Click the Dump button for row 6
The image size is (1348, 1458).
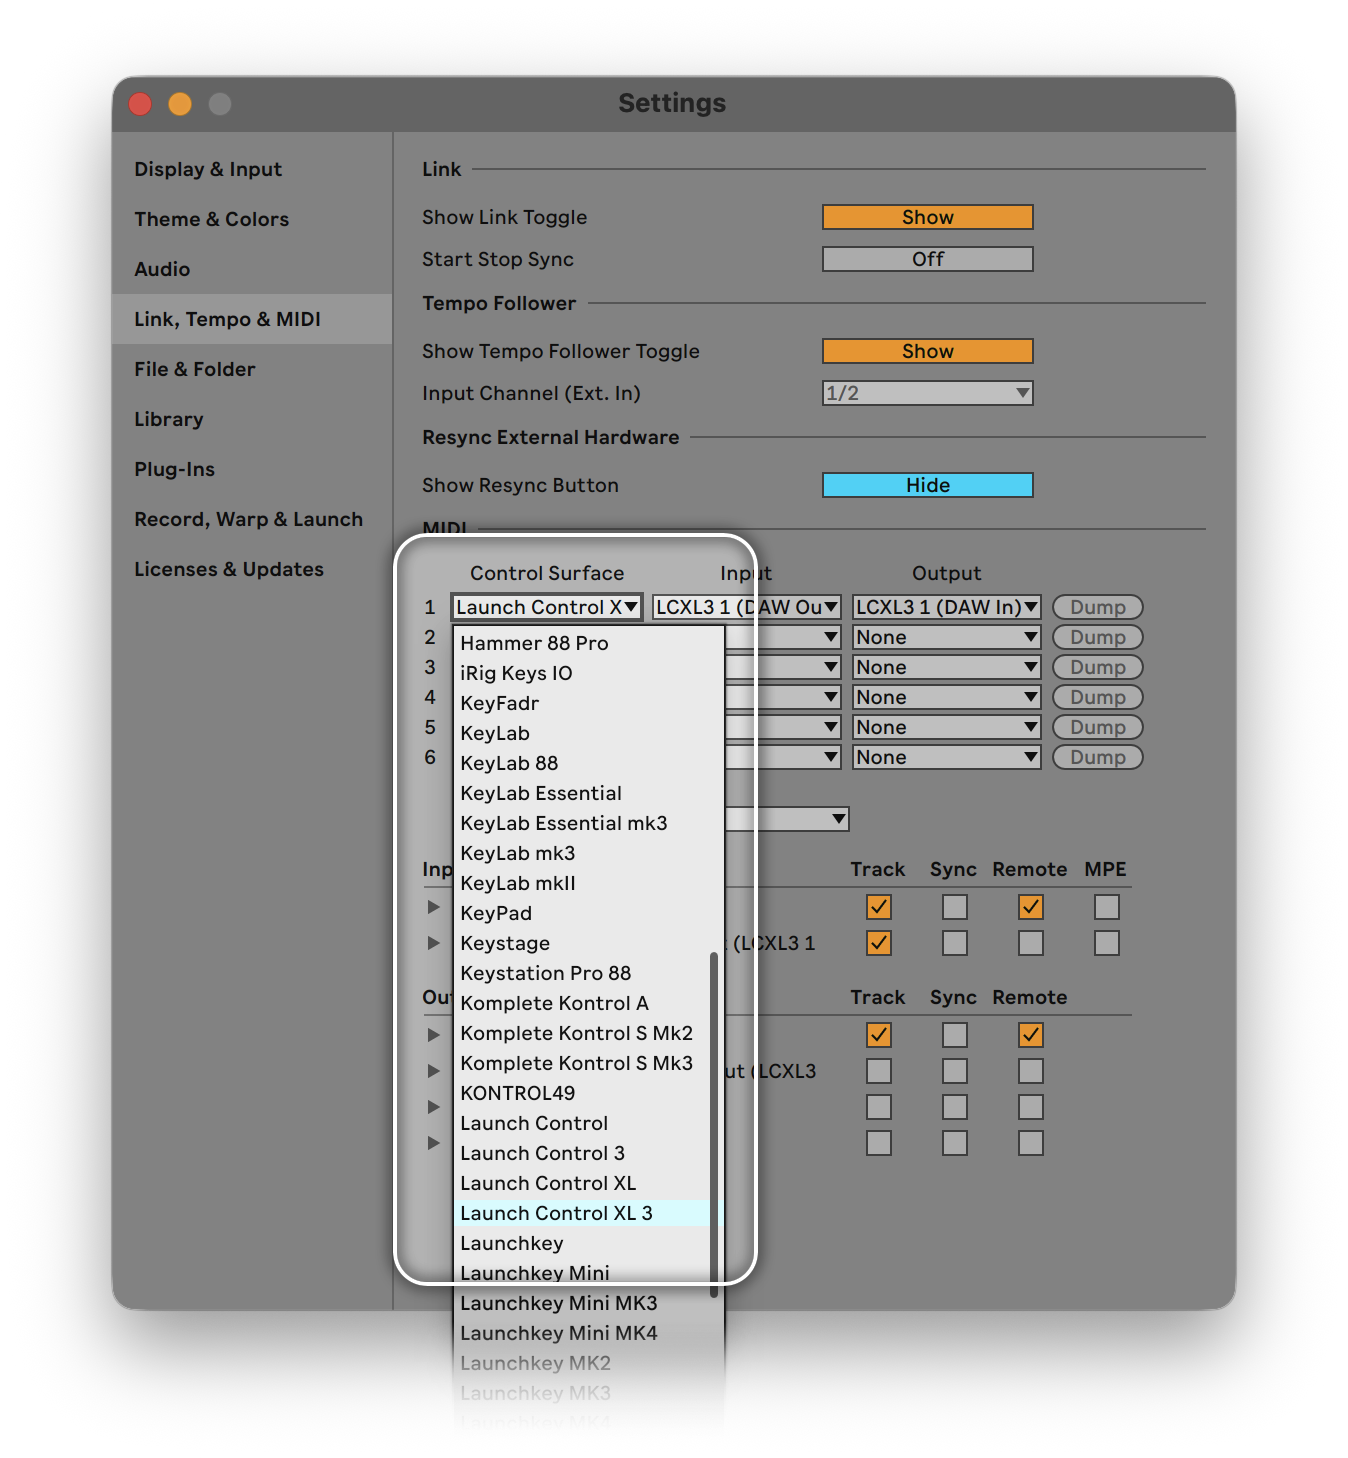click(x=1097, y=757)
